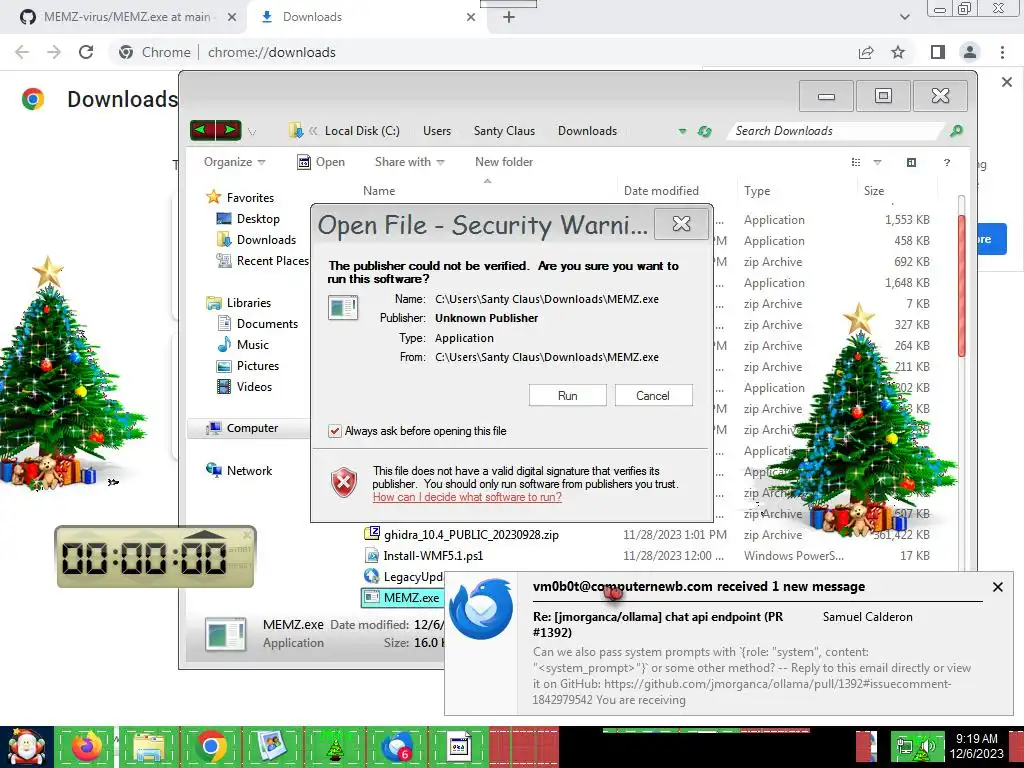Open Chrome profile avatar

[970, 52]
